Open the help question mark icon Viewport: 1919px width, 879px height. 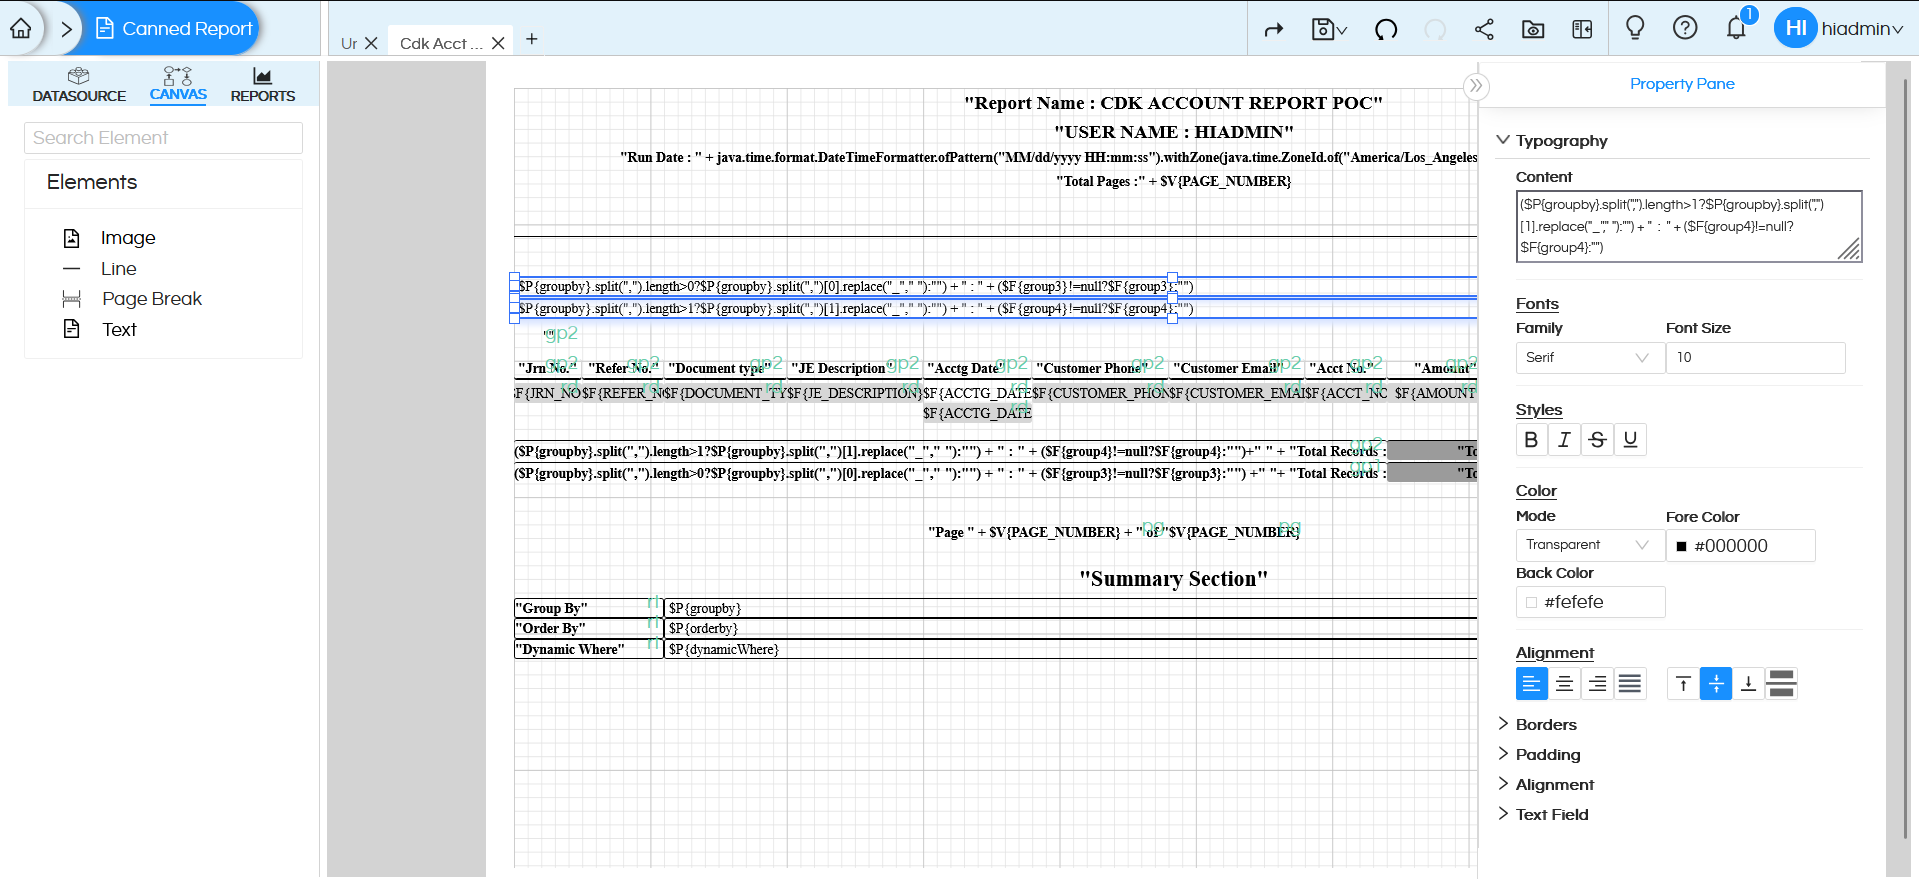(x=1685, y=28)
